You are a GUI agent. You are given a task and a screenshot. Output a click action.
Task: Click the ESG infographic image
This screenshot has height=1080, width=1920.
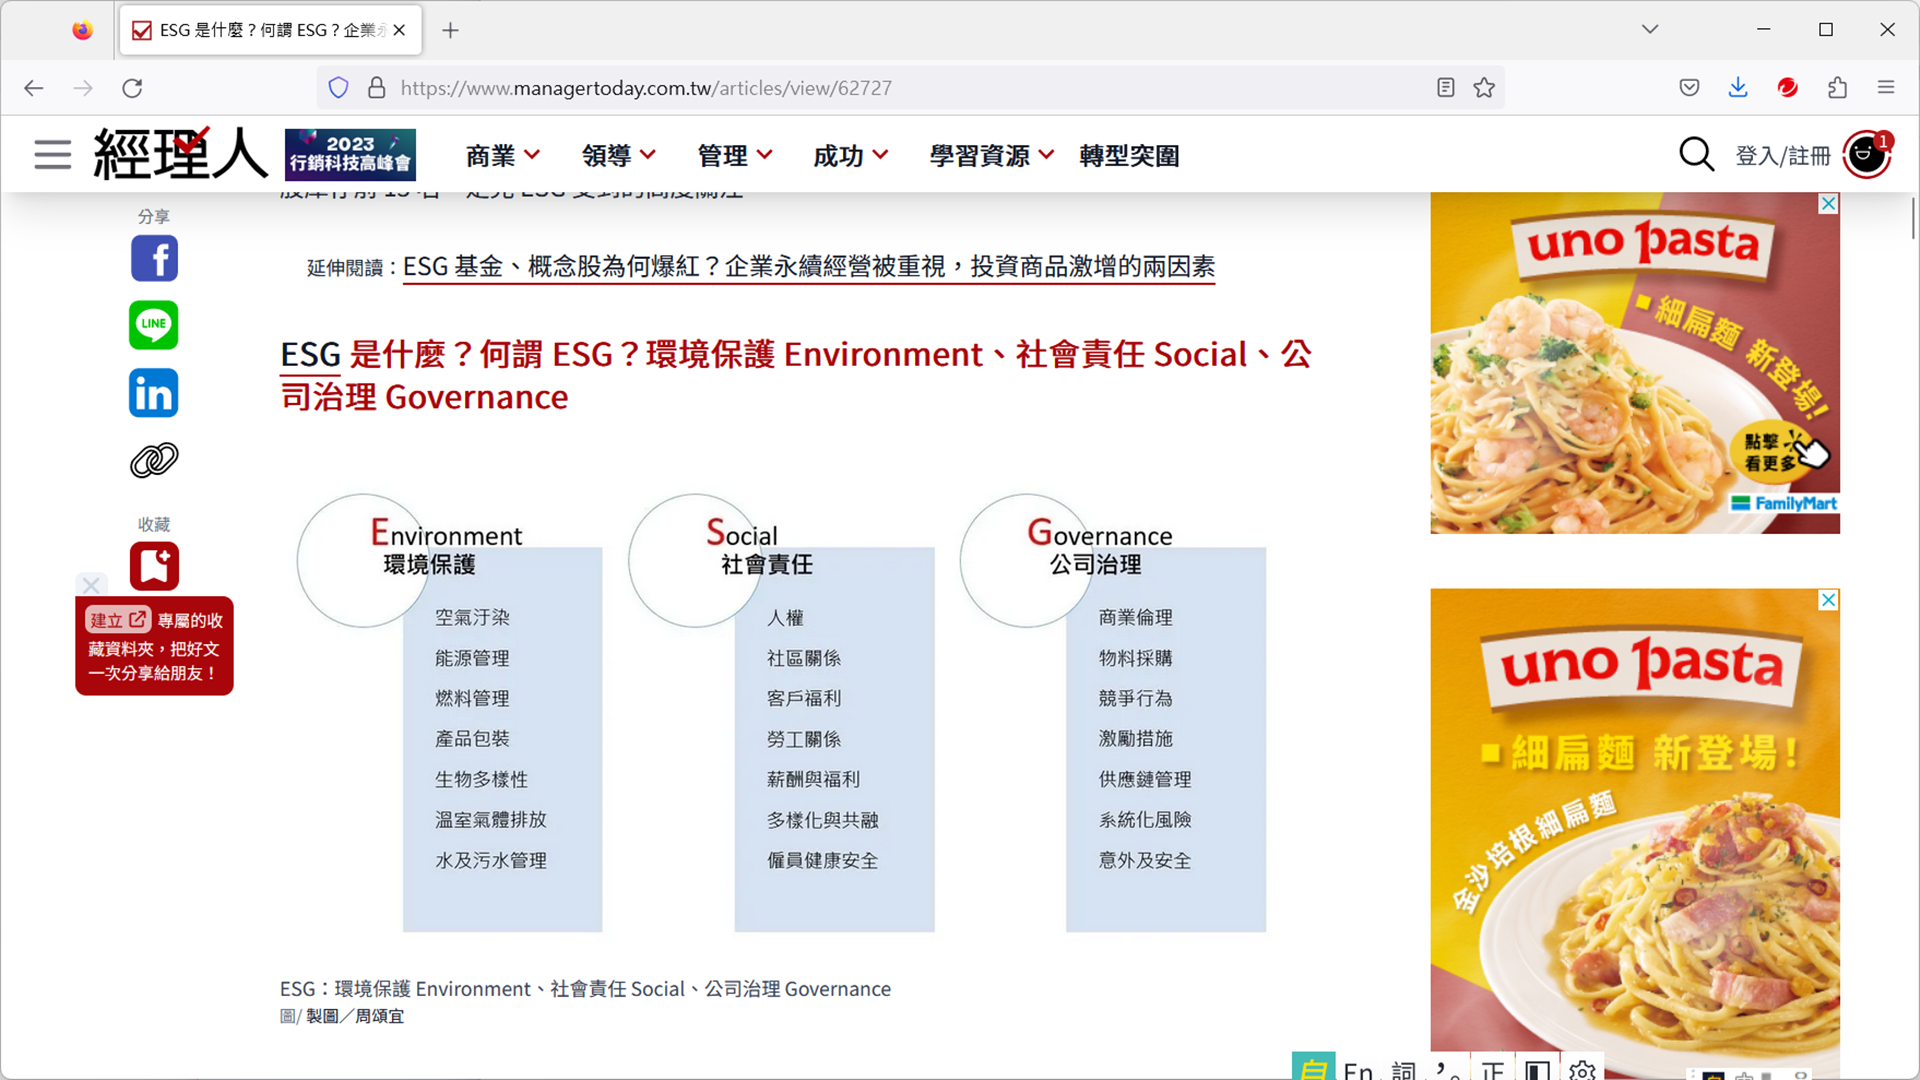tap(782, 713)
